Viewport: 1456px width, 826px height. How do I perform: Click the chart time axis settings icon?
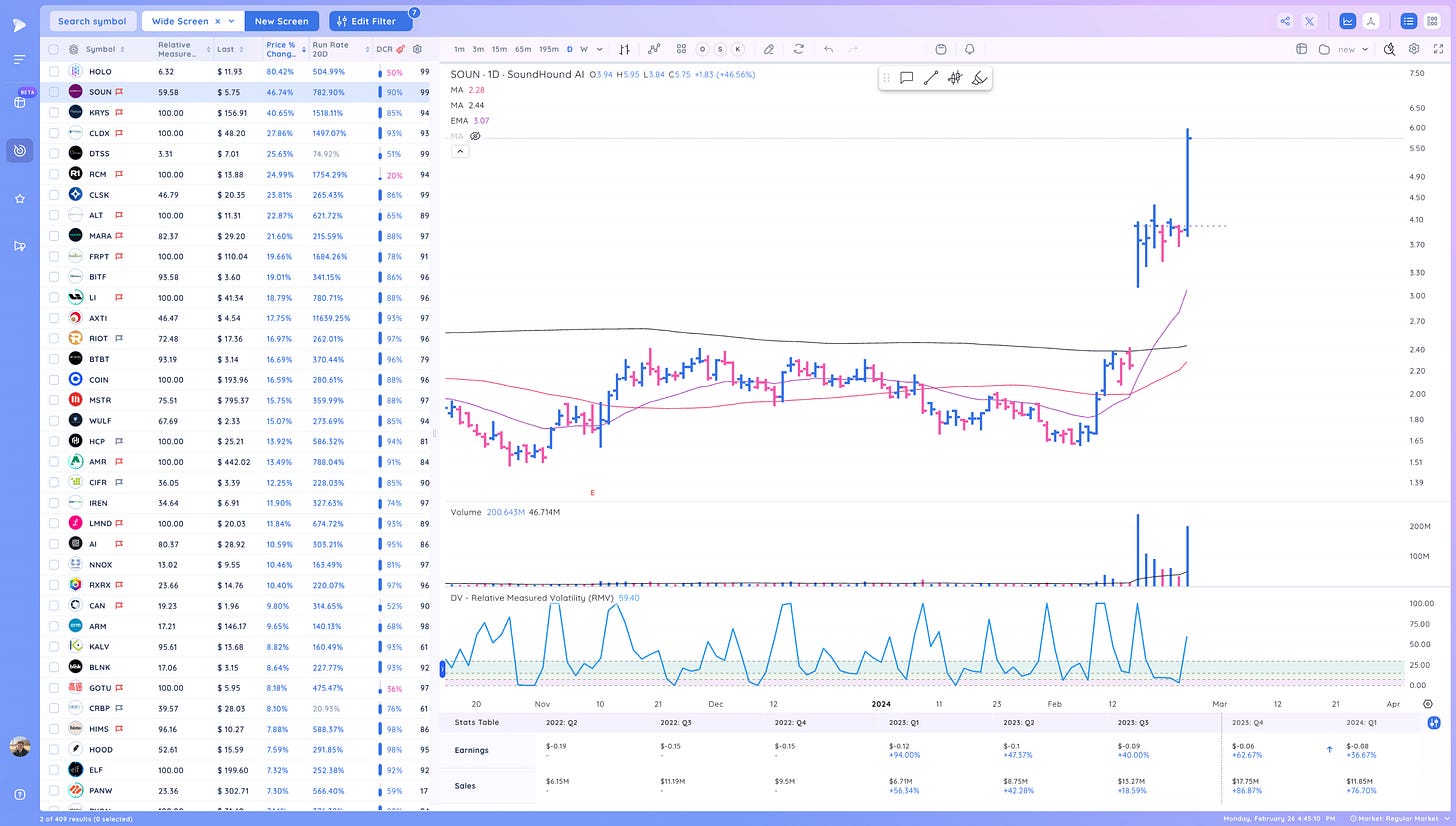(1428, 704)
